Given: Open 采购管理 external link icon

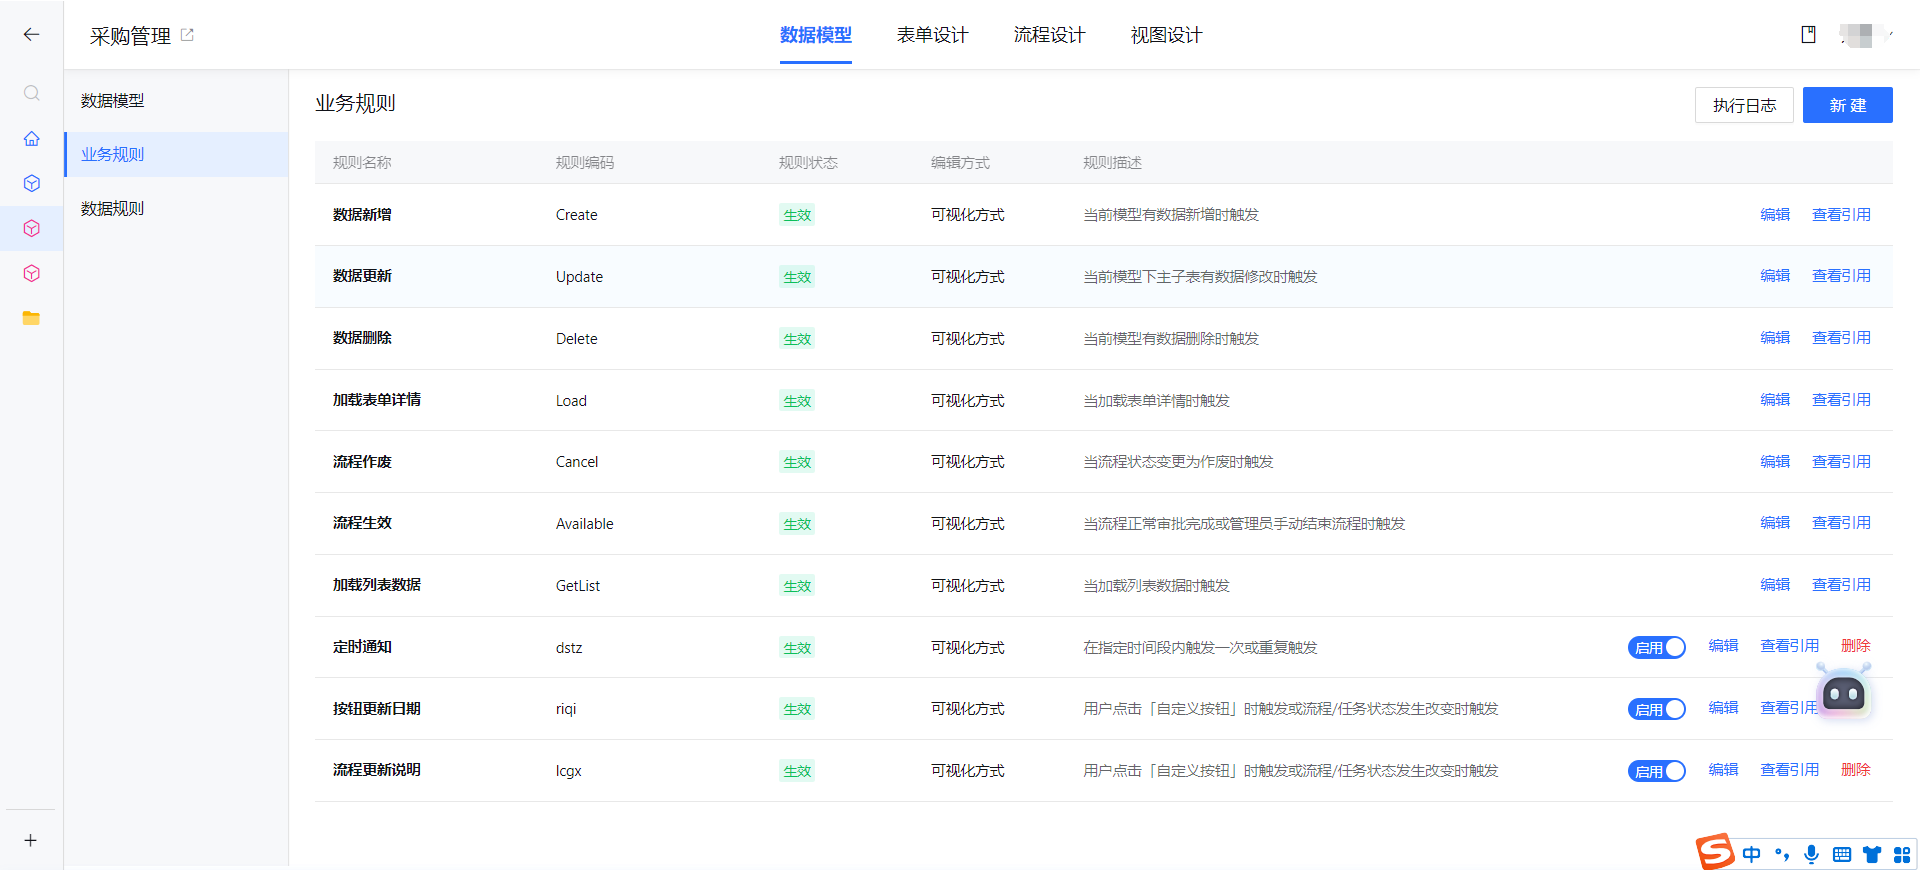Looking at the screenshot, I should pyautogui.click(x=187, y=35).
